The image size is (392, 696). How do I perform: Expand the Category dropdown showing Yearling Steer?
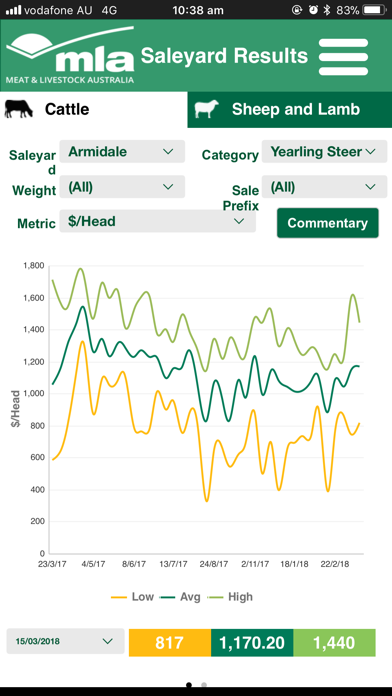click(x=325, y=151)
